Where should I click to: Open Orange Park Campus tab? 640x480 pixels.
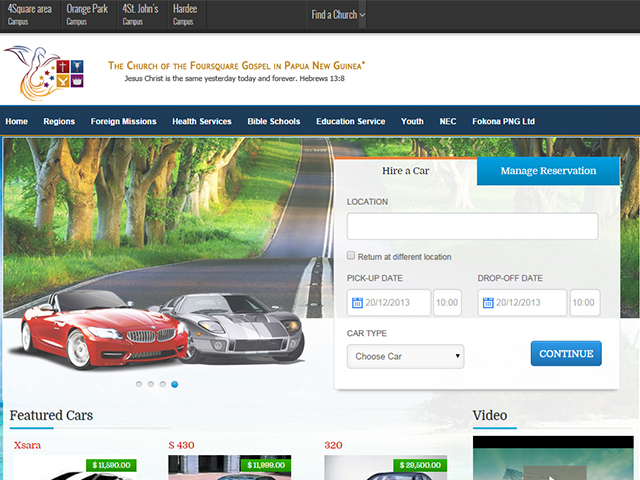click(x=87, y=15)
